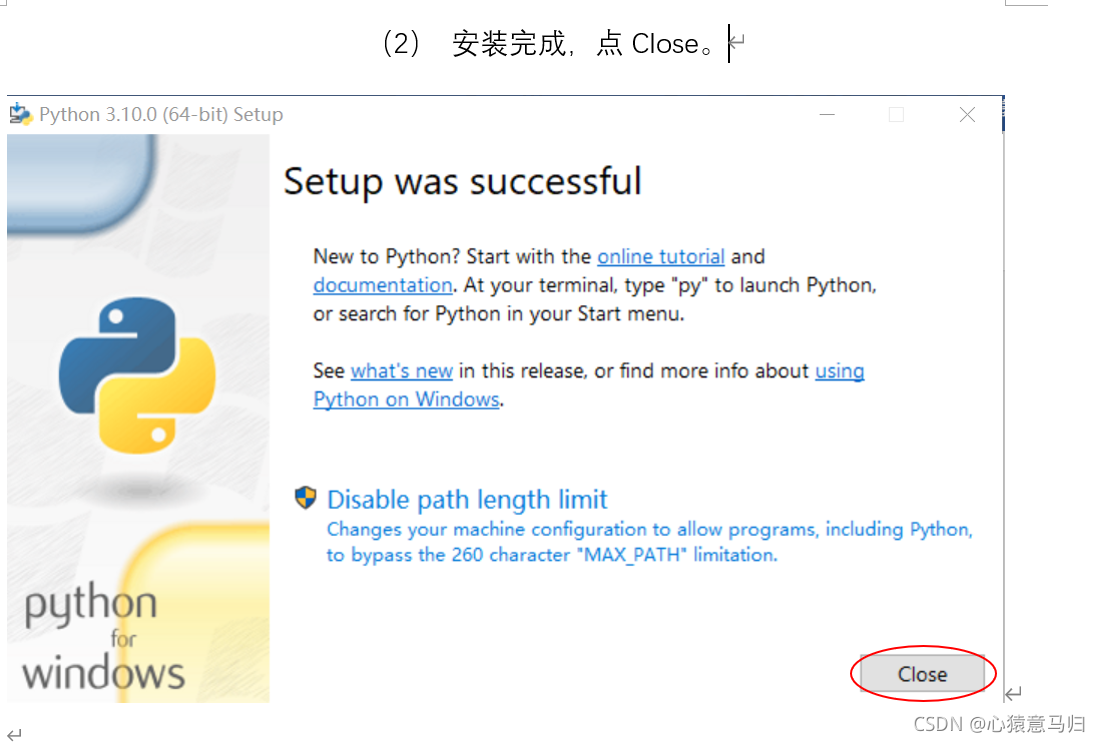Click the maximize button in Setup title bar
Screen dimensions: 1100x742
click(896, 114)
